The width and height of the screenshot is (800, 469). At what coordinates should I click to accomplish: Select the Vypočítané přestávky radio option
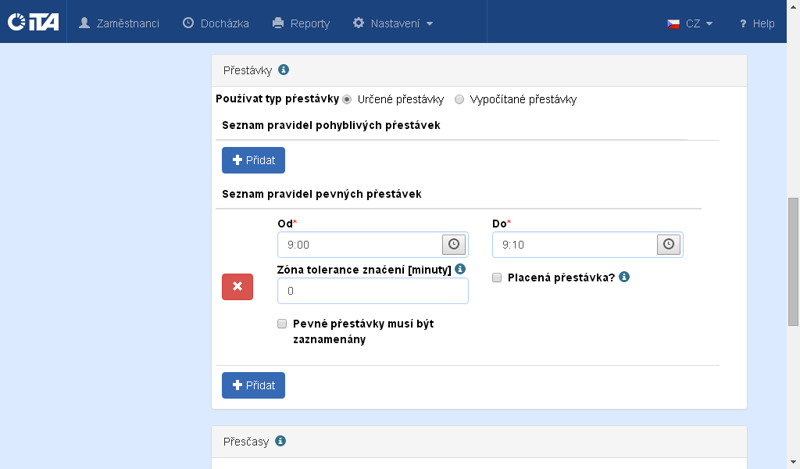click(x=459, y=99)
